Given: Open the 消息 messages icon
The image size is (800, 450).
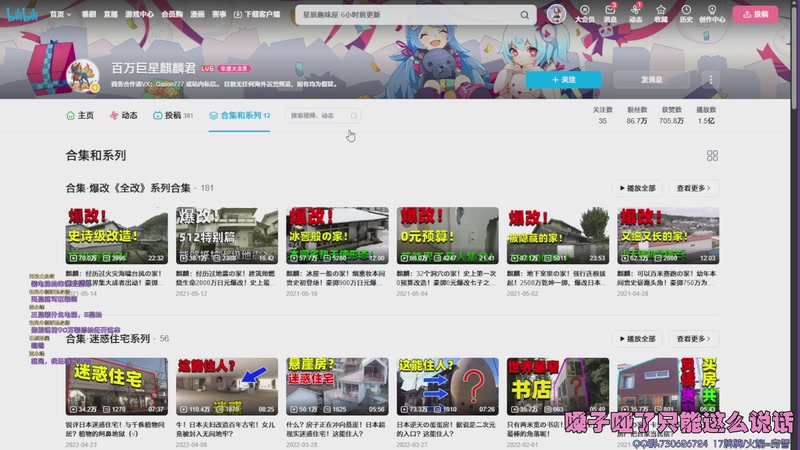Looking at the screenshot, I should pos(610,14).
